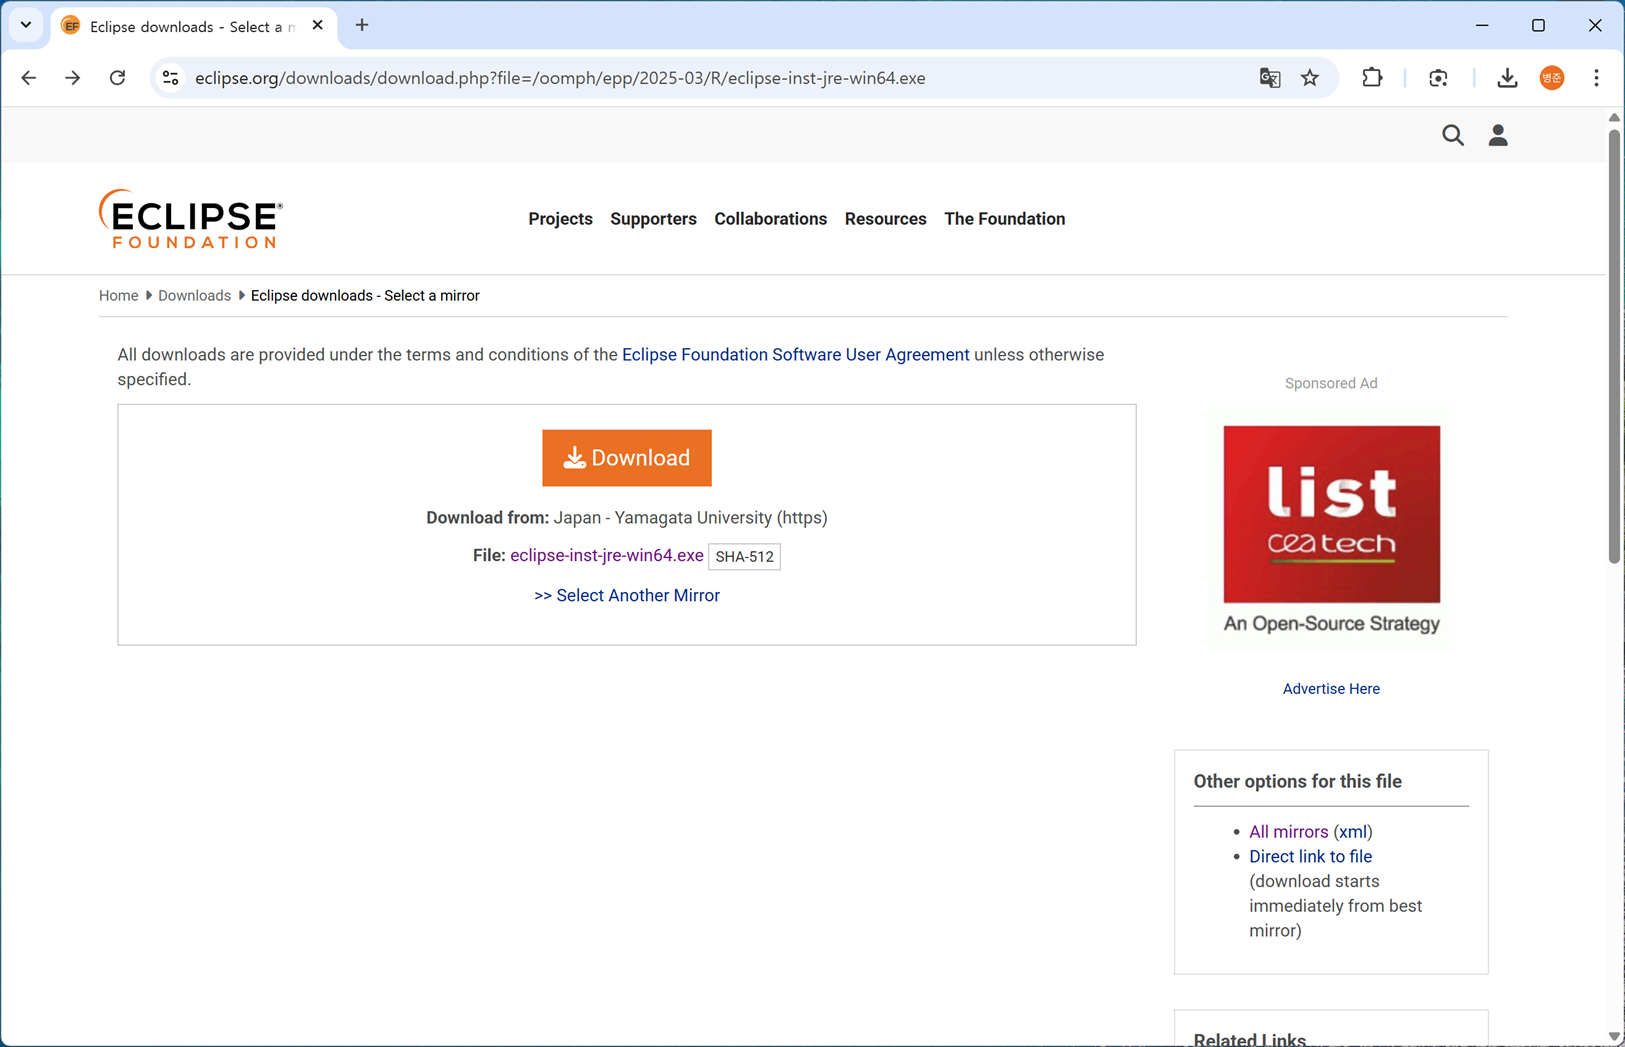Open the Collaborations menu
The height and width of the screenshot is (1047, 1625).
click(x=770, y=219)
